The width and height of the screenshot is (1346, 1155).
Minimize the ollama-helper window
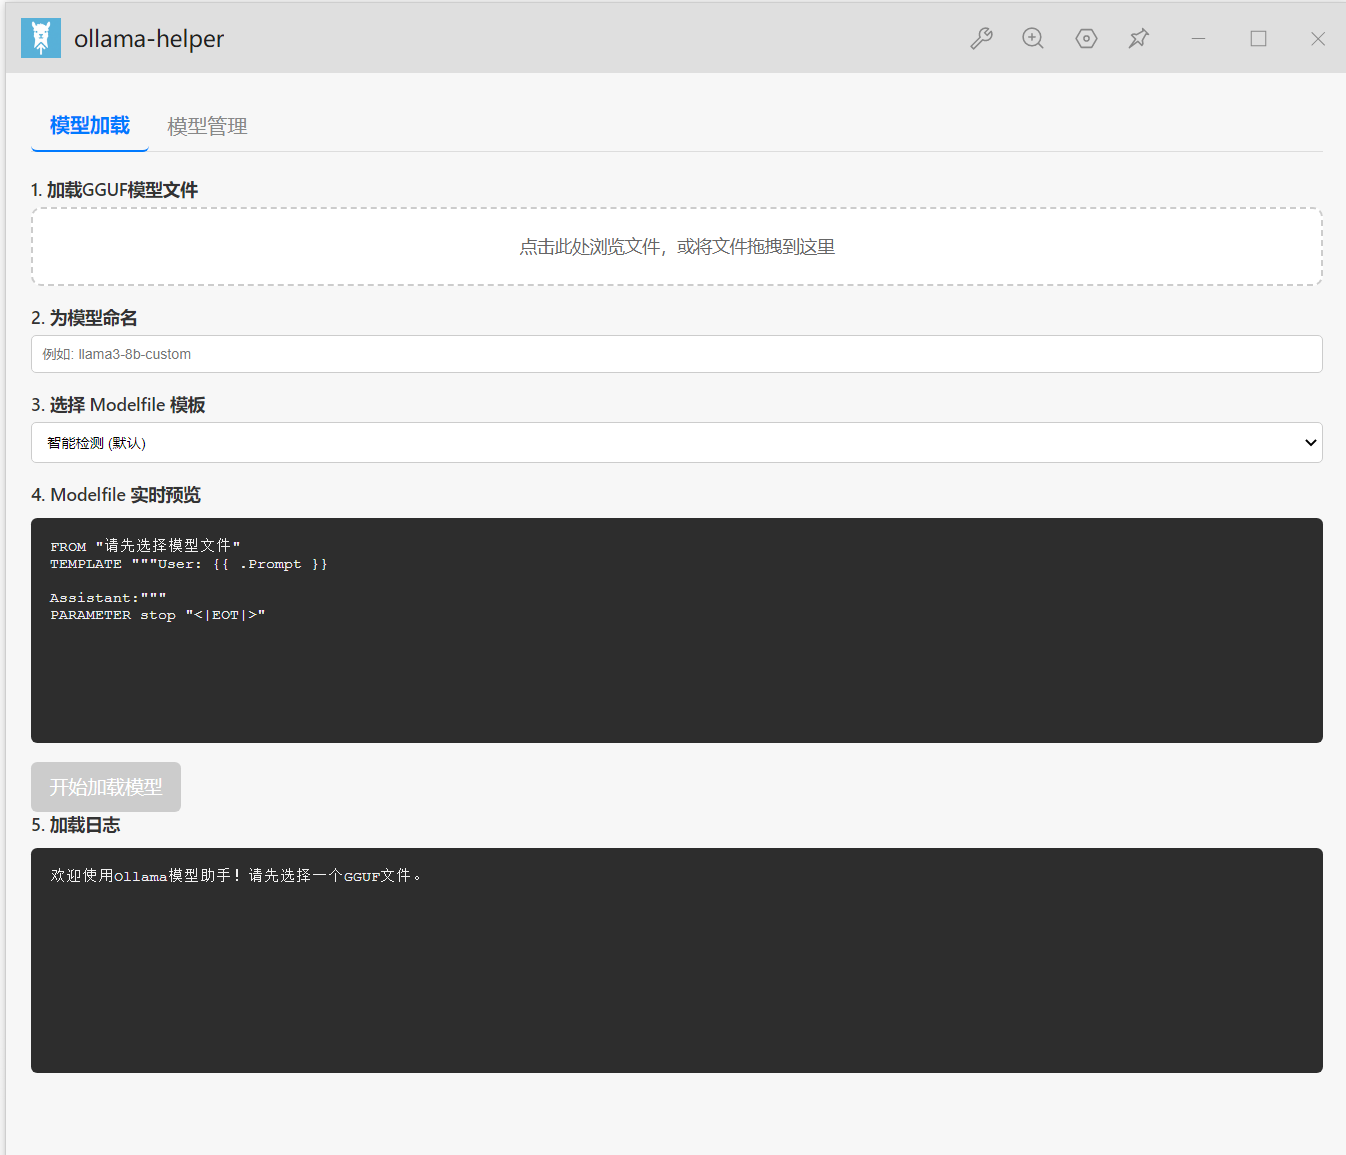tap(1198, 38)
